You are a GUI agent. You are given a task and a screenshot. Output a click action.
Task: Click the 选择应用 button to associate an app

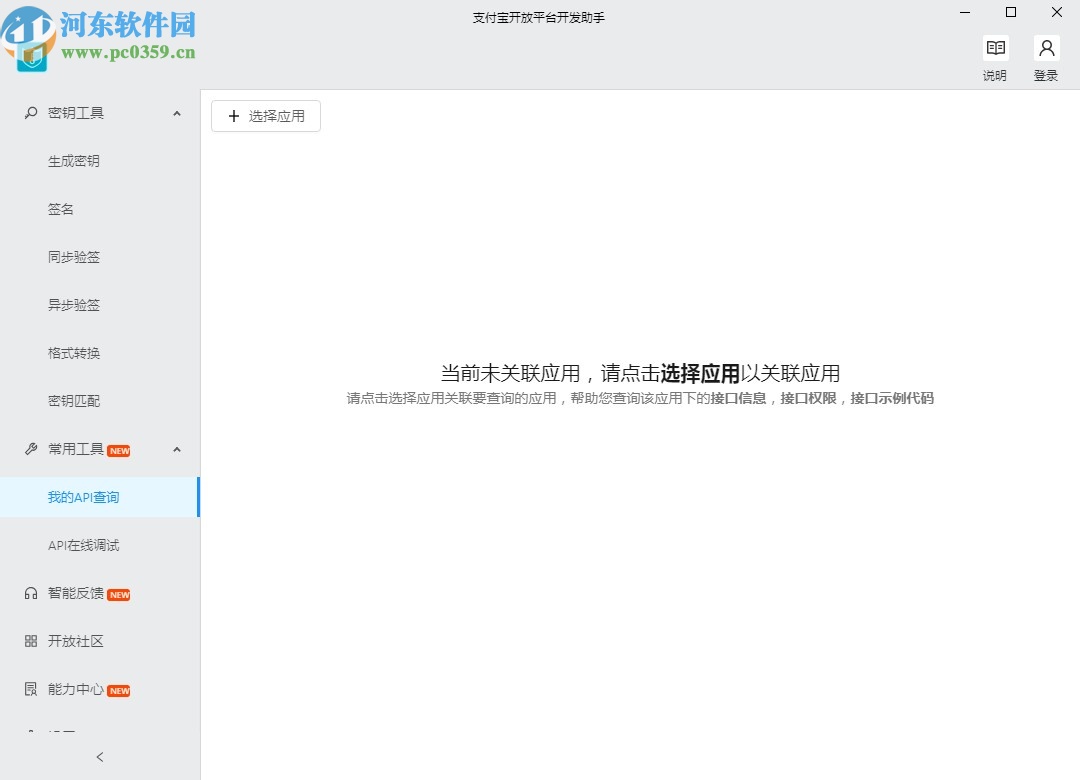click(x=266, y=116)
